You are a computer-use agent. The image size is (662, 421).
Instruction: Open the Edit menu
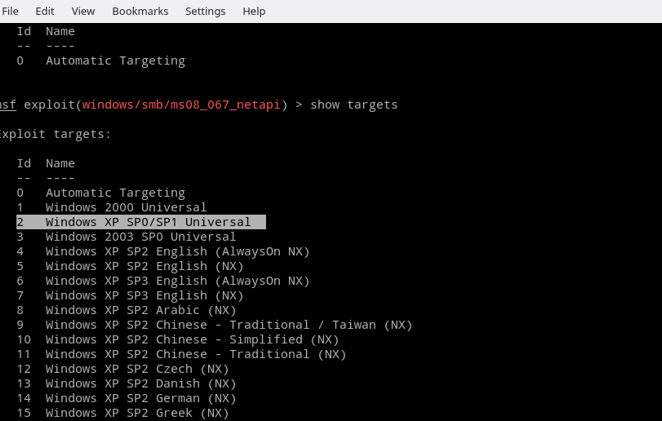pos(45,11)
